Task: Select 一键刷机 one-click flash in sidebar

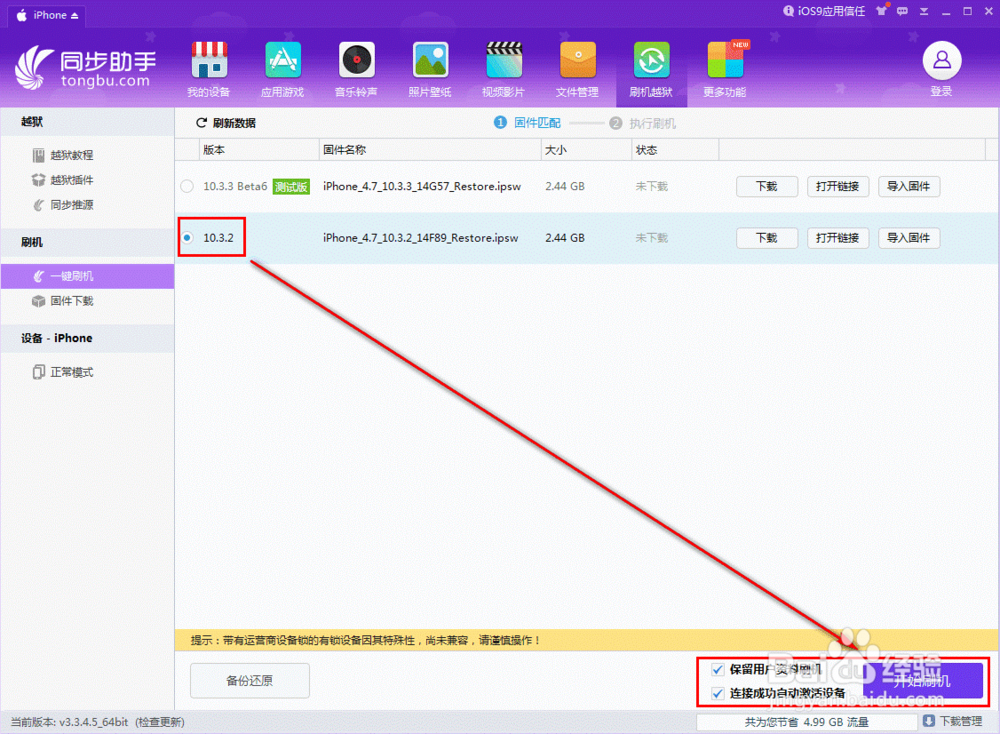Action: [87, 276]
